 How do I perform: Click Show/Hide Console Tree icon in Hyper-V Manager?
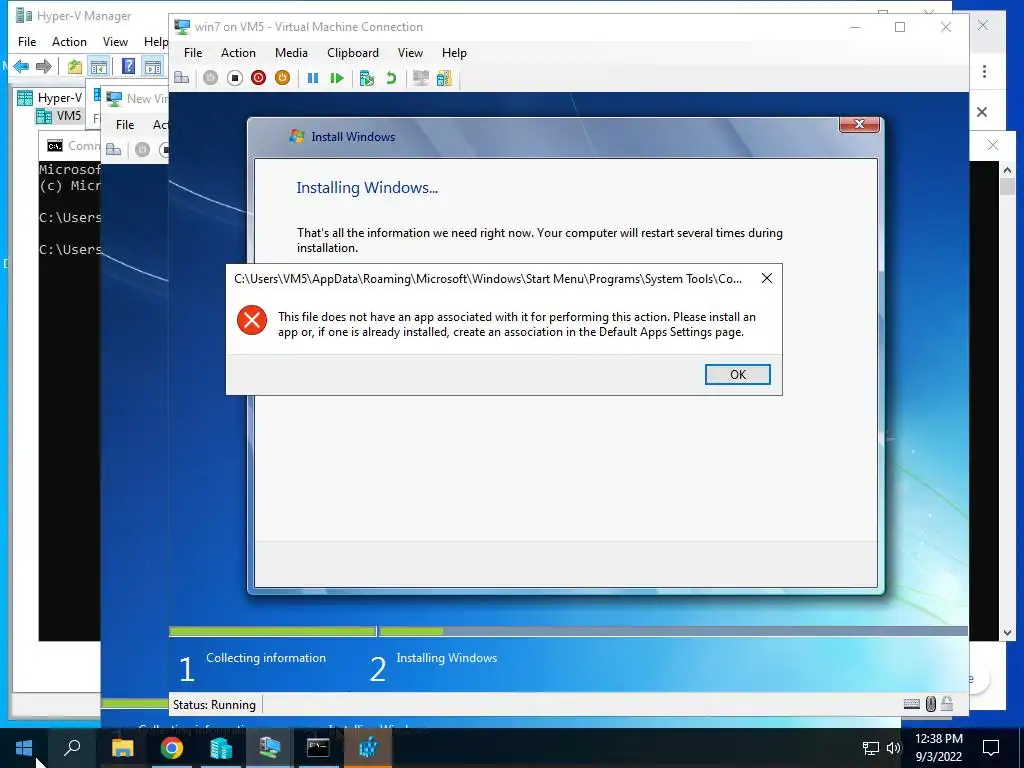[99, 66]
